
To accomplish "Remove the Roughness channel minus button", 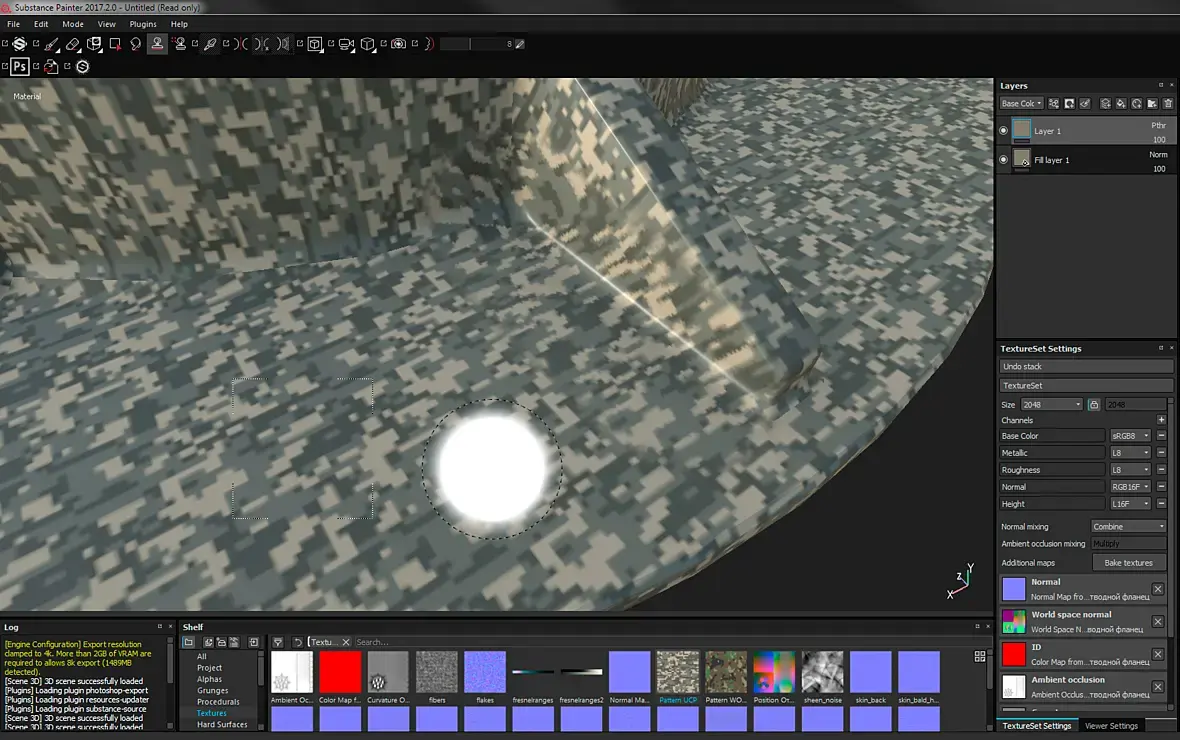I will tap(1161, 470).
